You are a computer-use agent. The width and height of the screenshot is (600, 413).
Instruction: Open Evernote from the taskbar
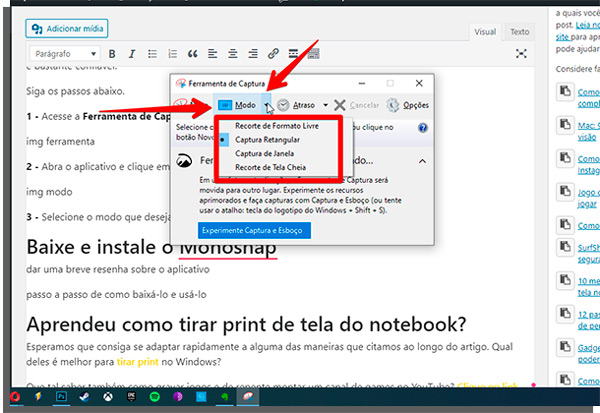click(225, 397)
